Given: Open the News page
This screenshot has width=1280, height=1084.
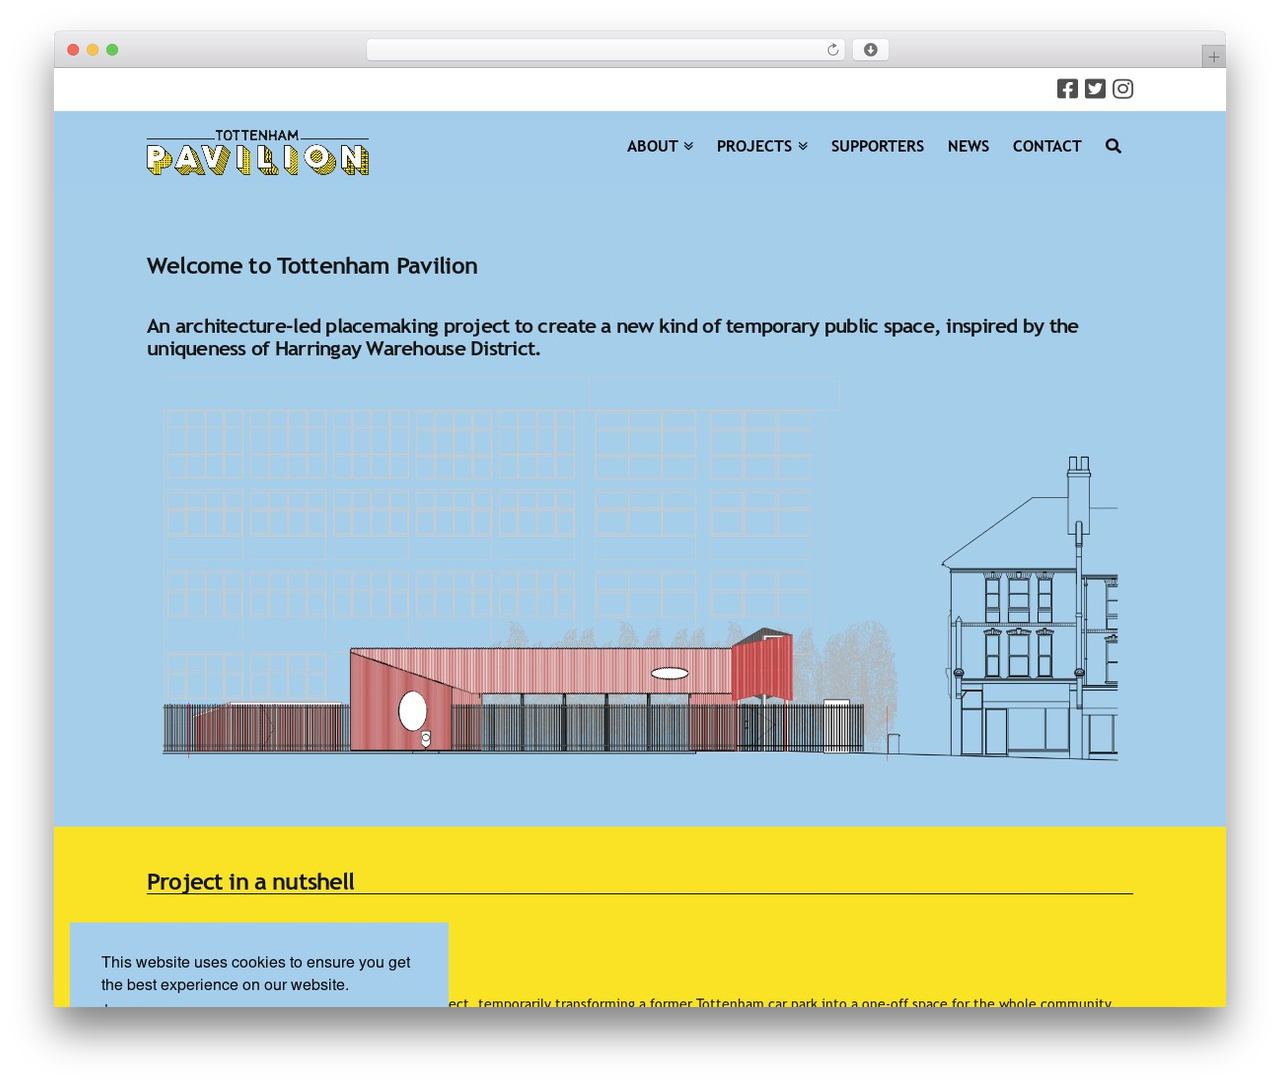Looking at the screenshot, I should (x=968, y=146).
